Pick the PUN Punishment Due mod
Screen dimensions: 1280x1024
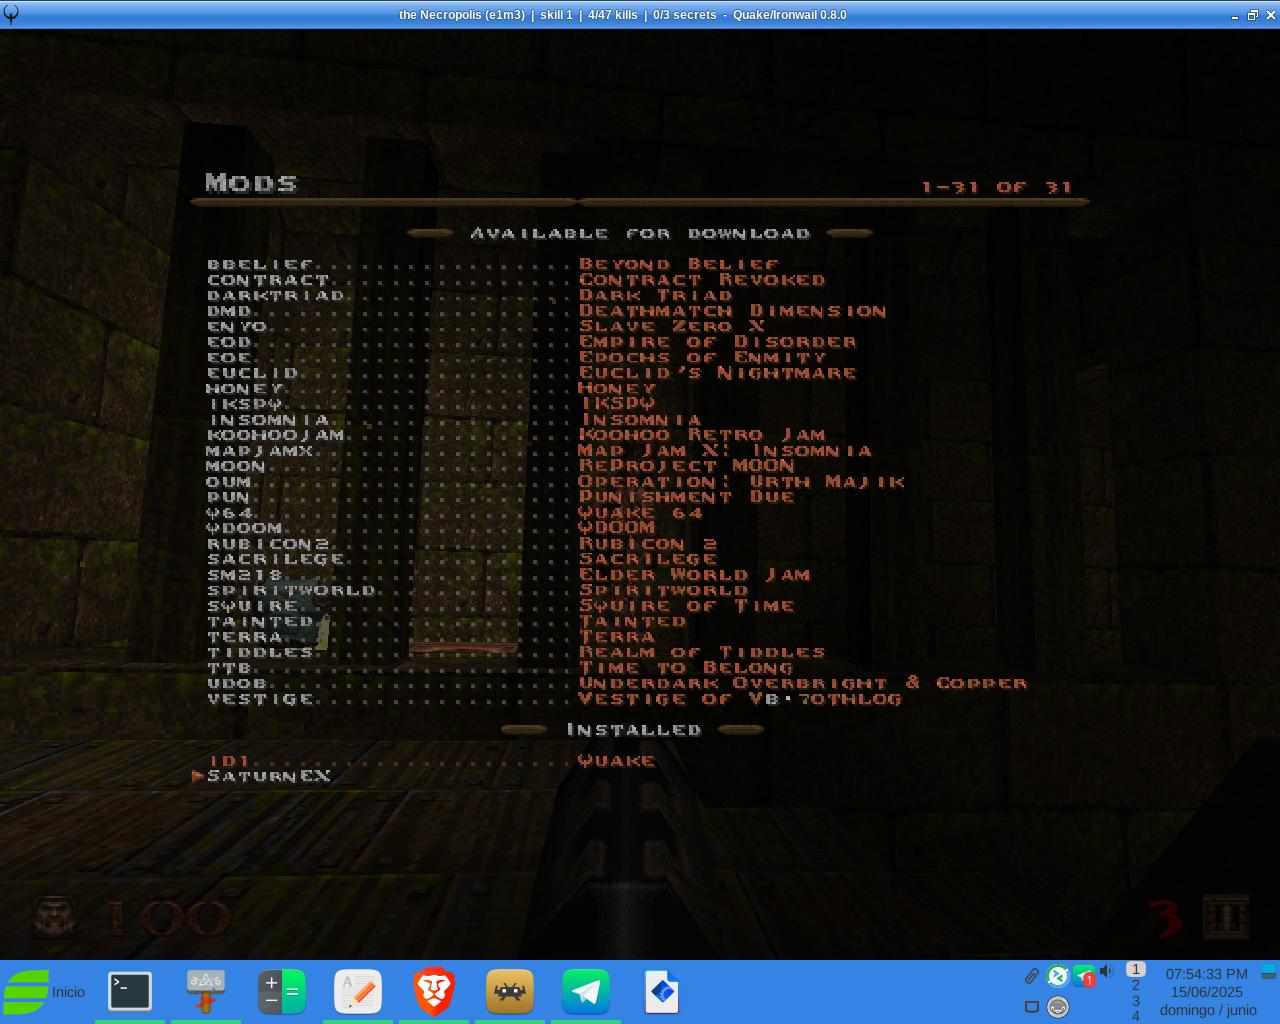501,497
